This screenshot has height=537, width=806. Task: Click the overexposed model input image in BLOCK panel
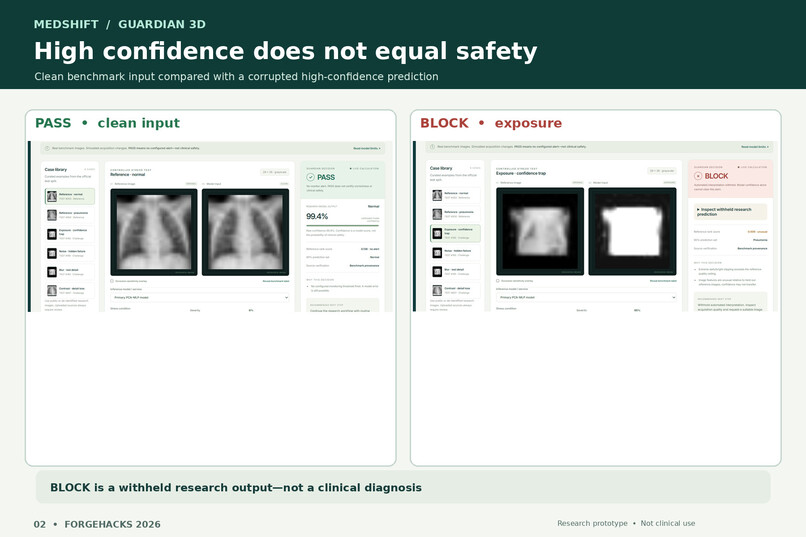coord(632,231)
